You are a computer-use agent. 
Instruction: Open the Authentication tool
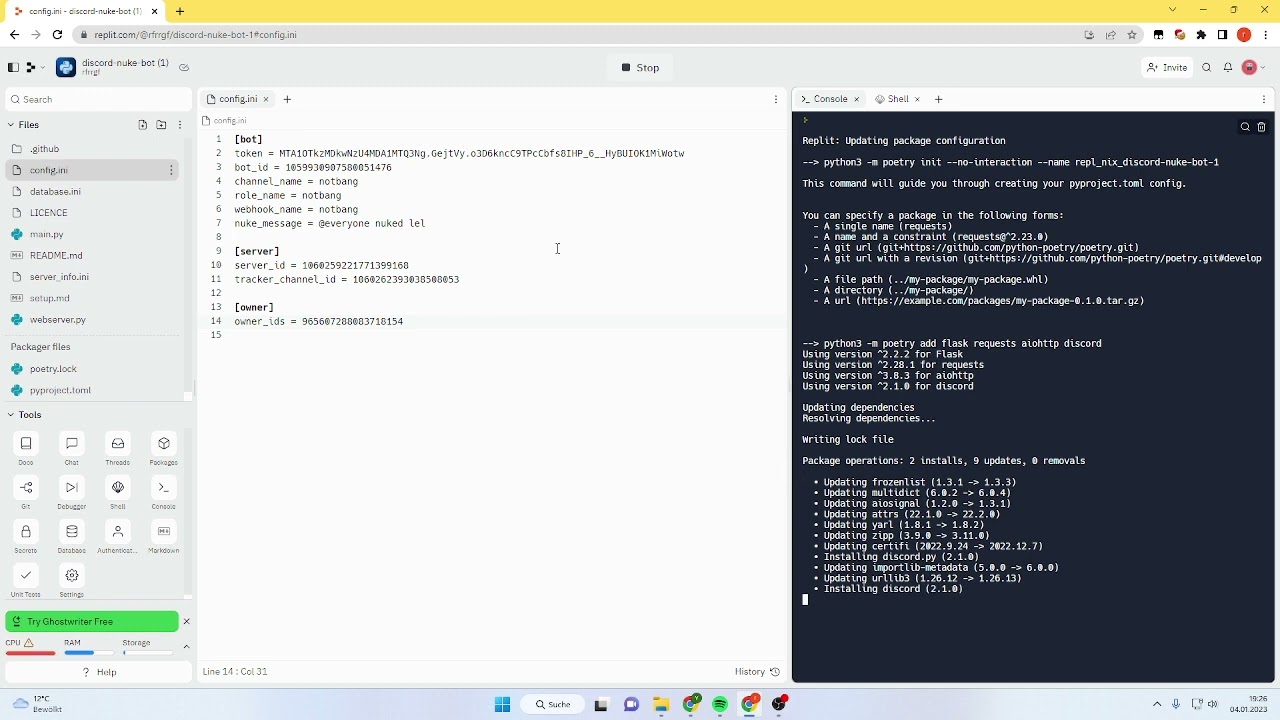point(118,538)
